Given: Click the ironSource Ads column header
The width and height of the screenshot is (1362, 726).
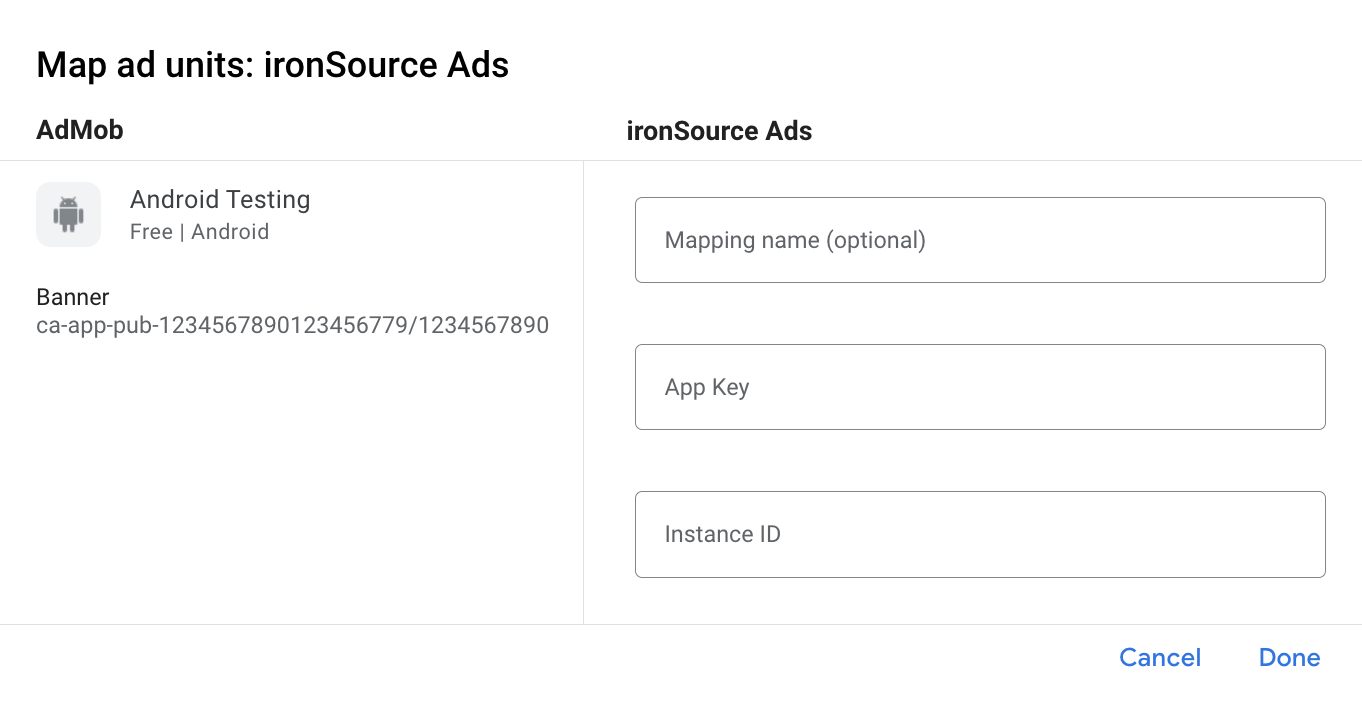Looking at the screenshot, I should coord(719,130).
